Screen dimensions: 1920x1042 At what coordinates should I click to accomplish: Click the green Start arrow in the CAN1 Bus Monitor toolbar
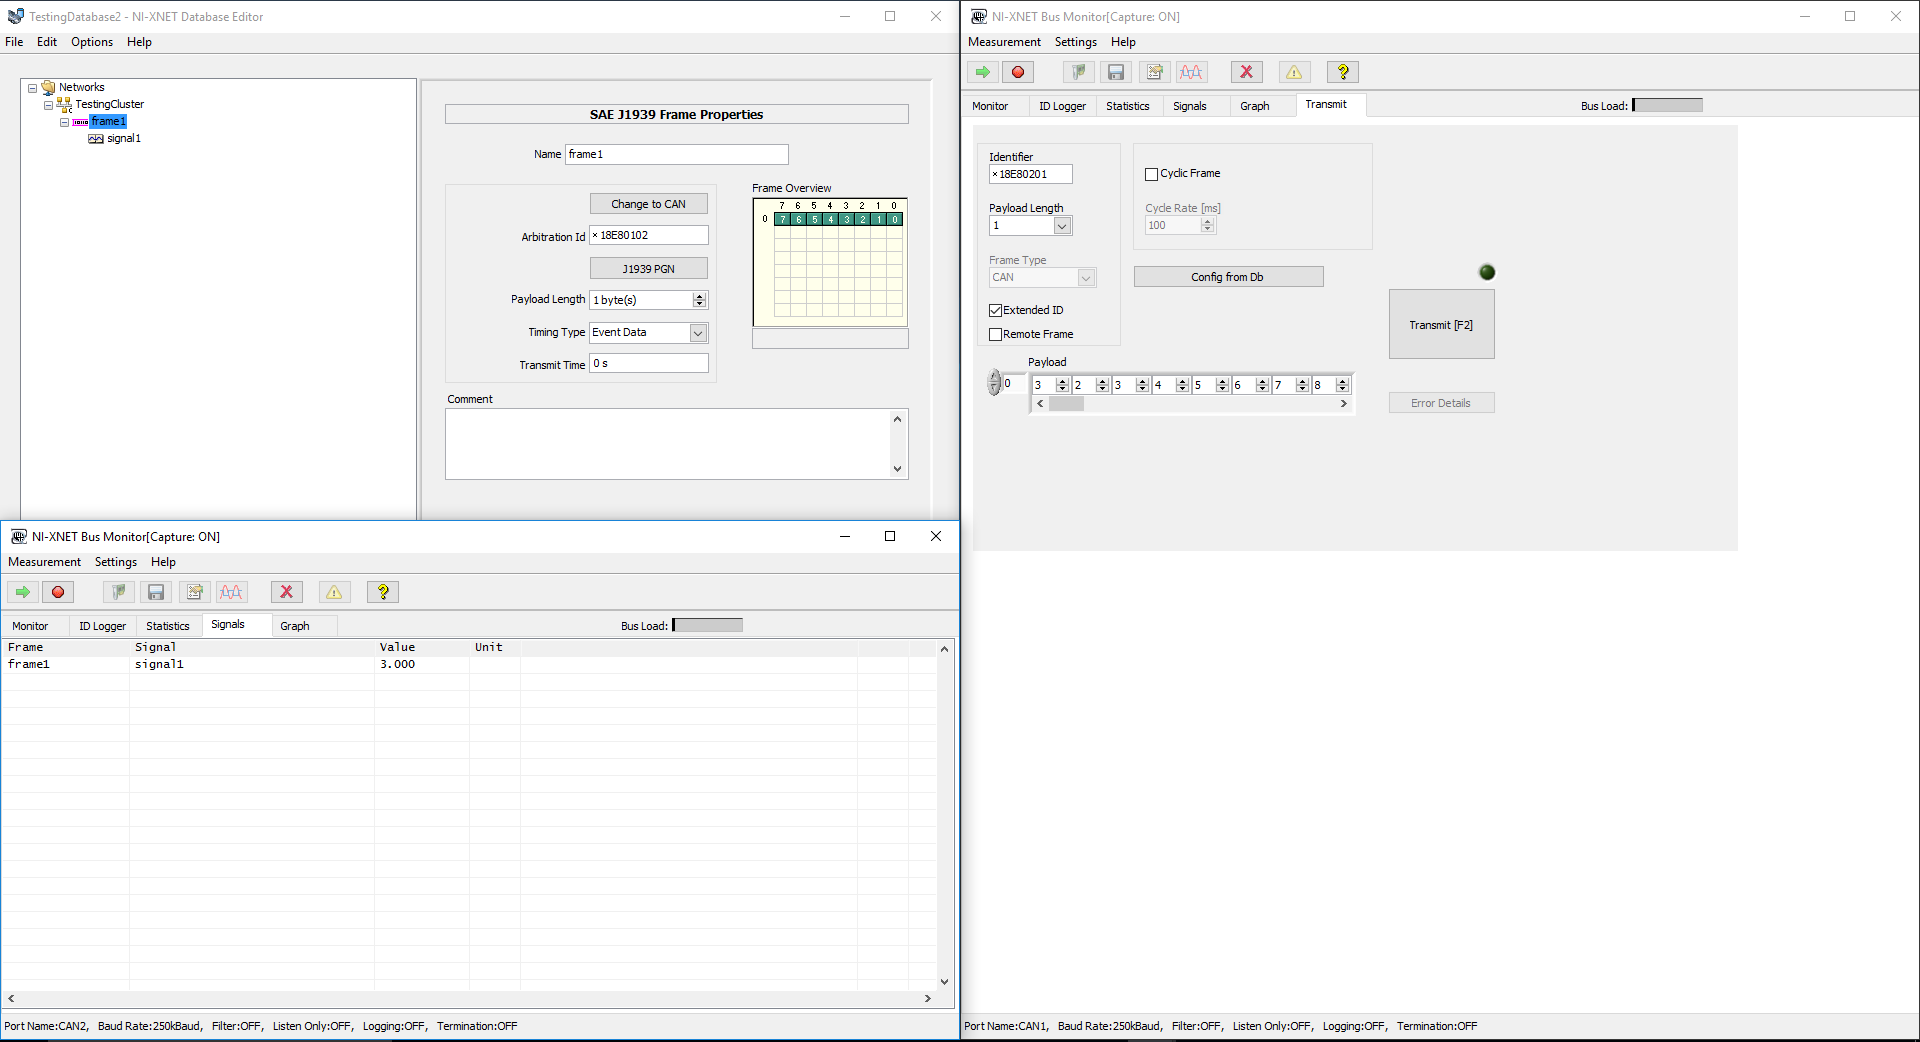982,72
